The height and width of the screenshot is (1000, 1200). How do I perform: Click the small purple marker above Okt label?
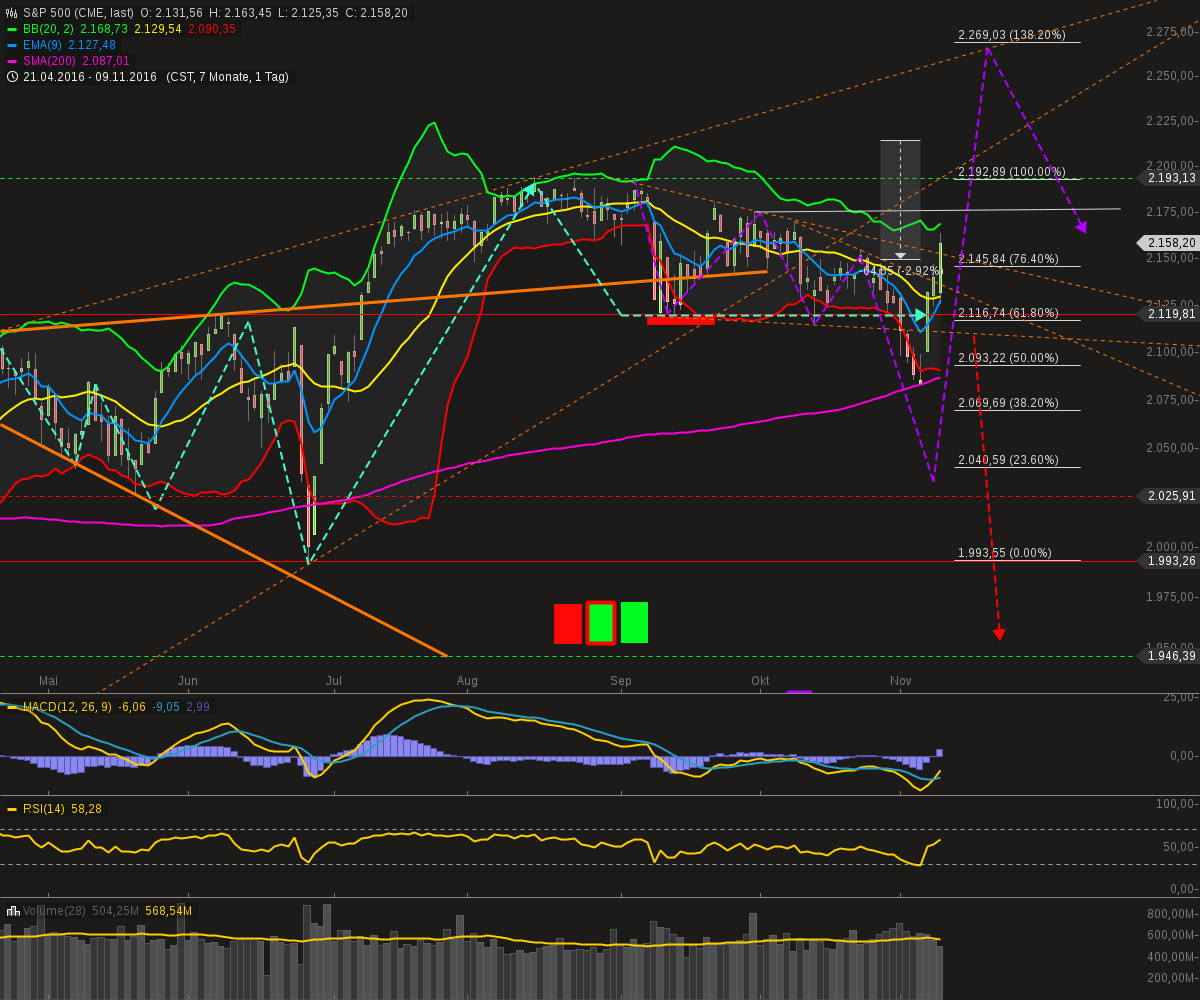click(799, 691)
